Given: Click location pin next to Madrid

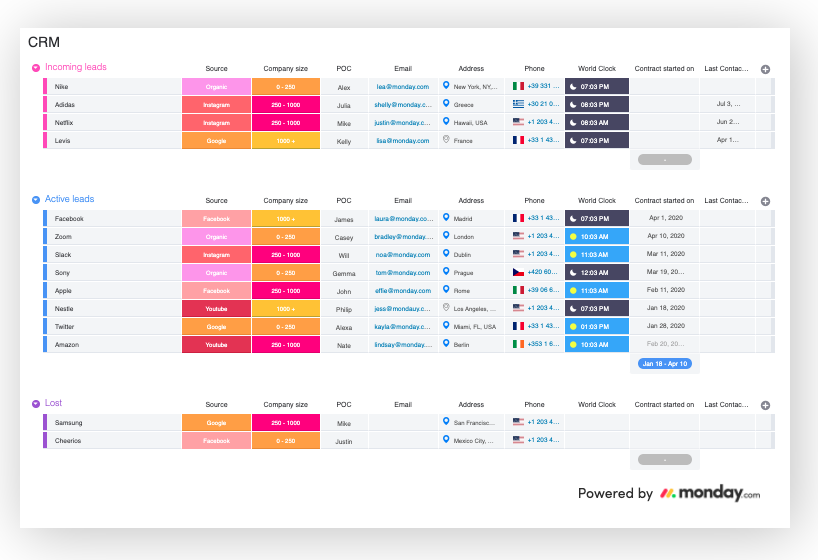Looking at the screenshot, I should [446, 217].
